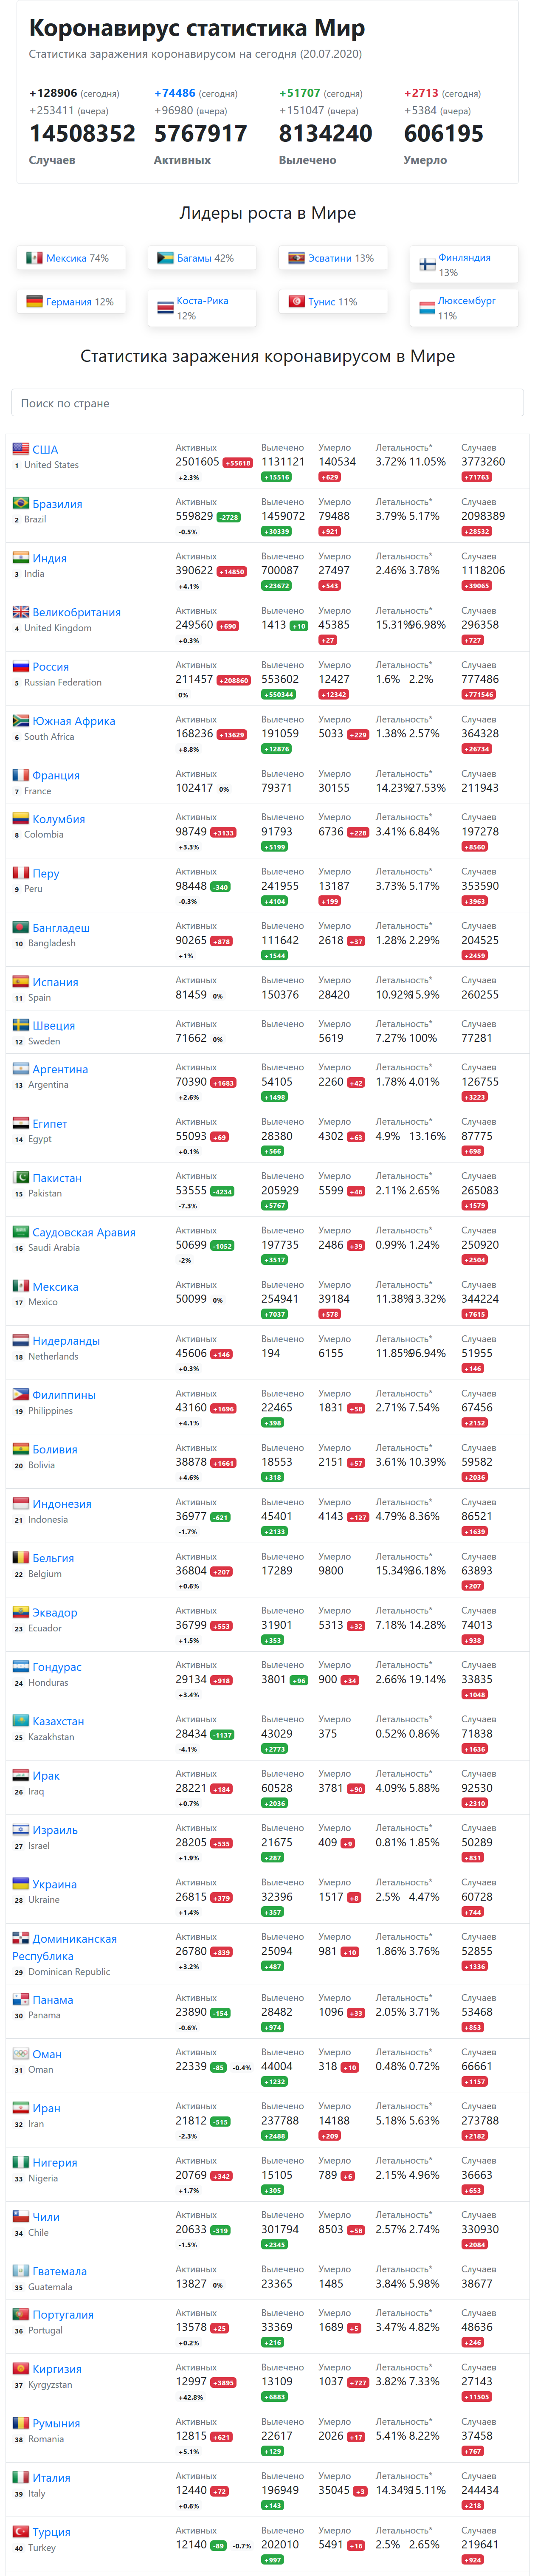
Task: Click the Mexico flag in growth leaders
Action: 34,258
